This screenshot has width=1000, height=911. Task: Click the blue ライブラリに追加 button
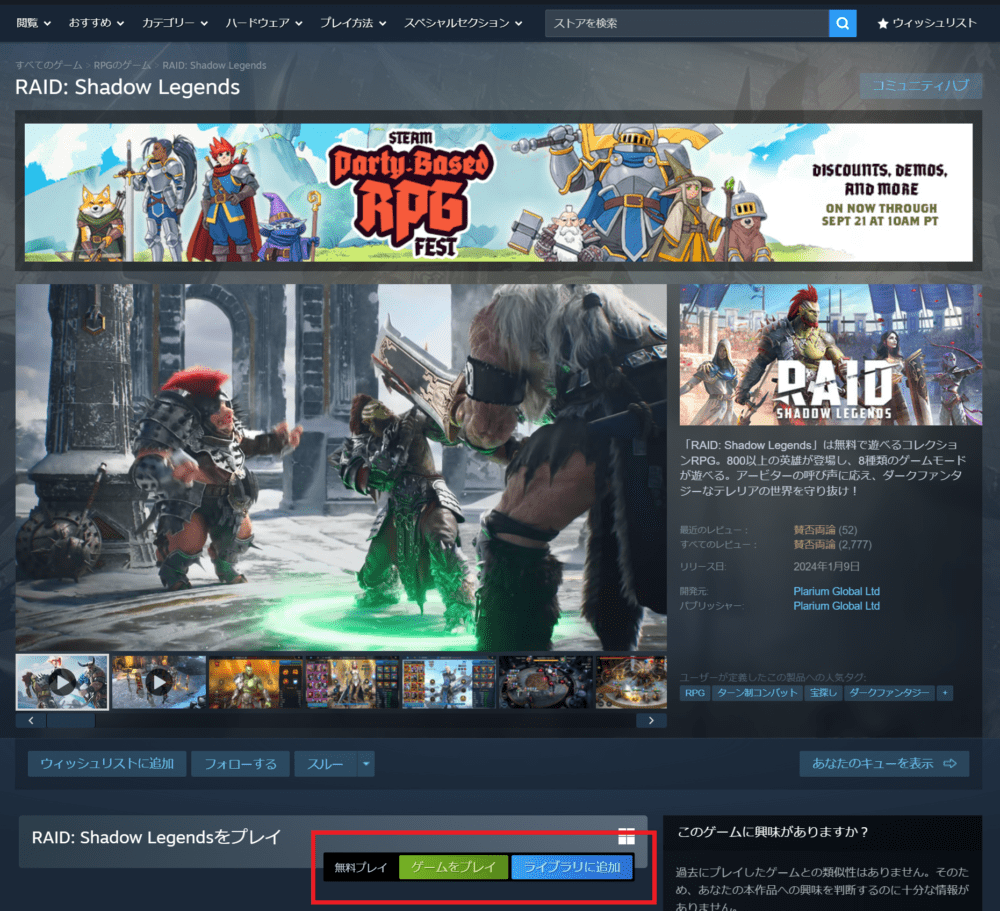tap(572, 867)
